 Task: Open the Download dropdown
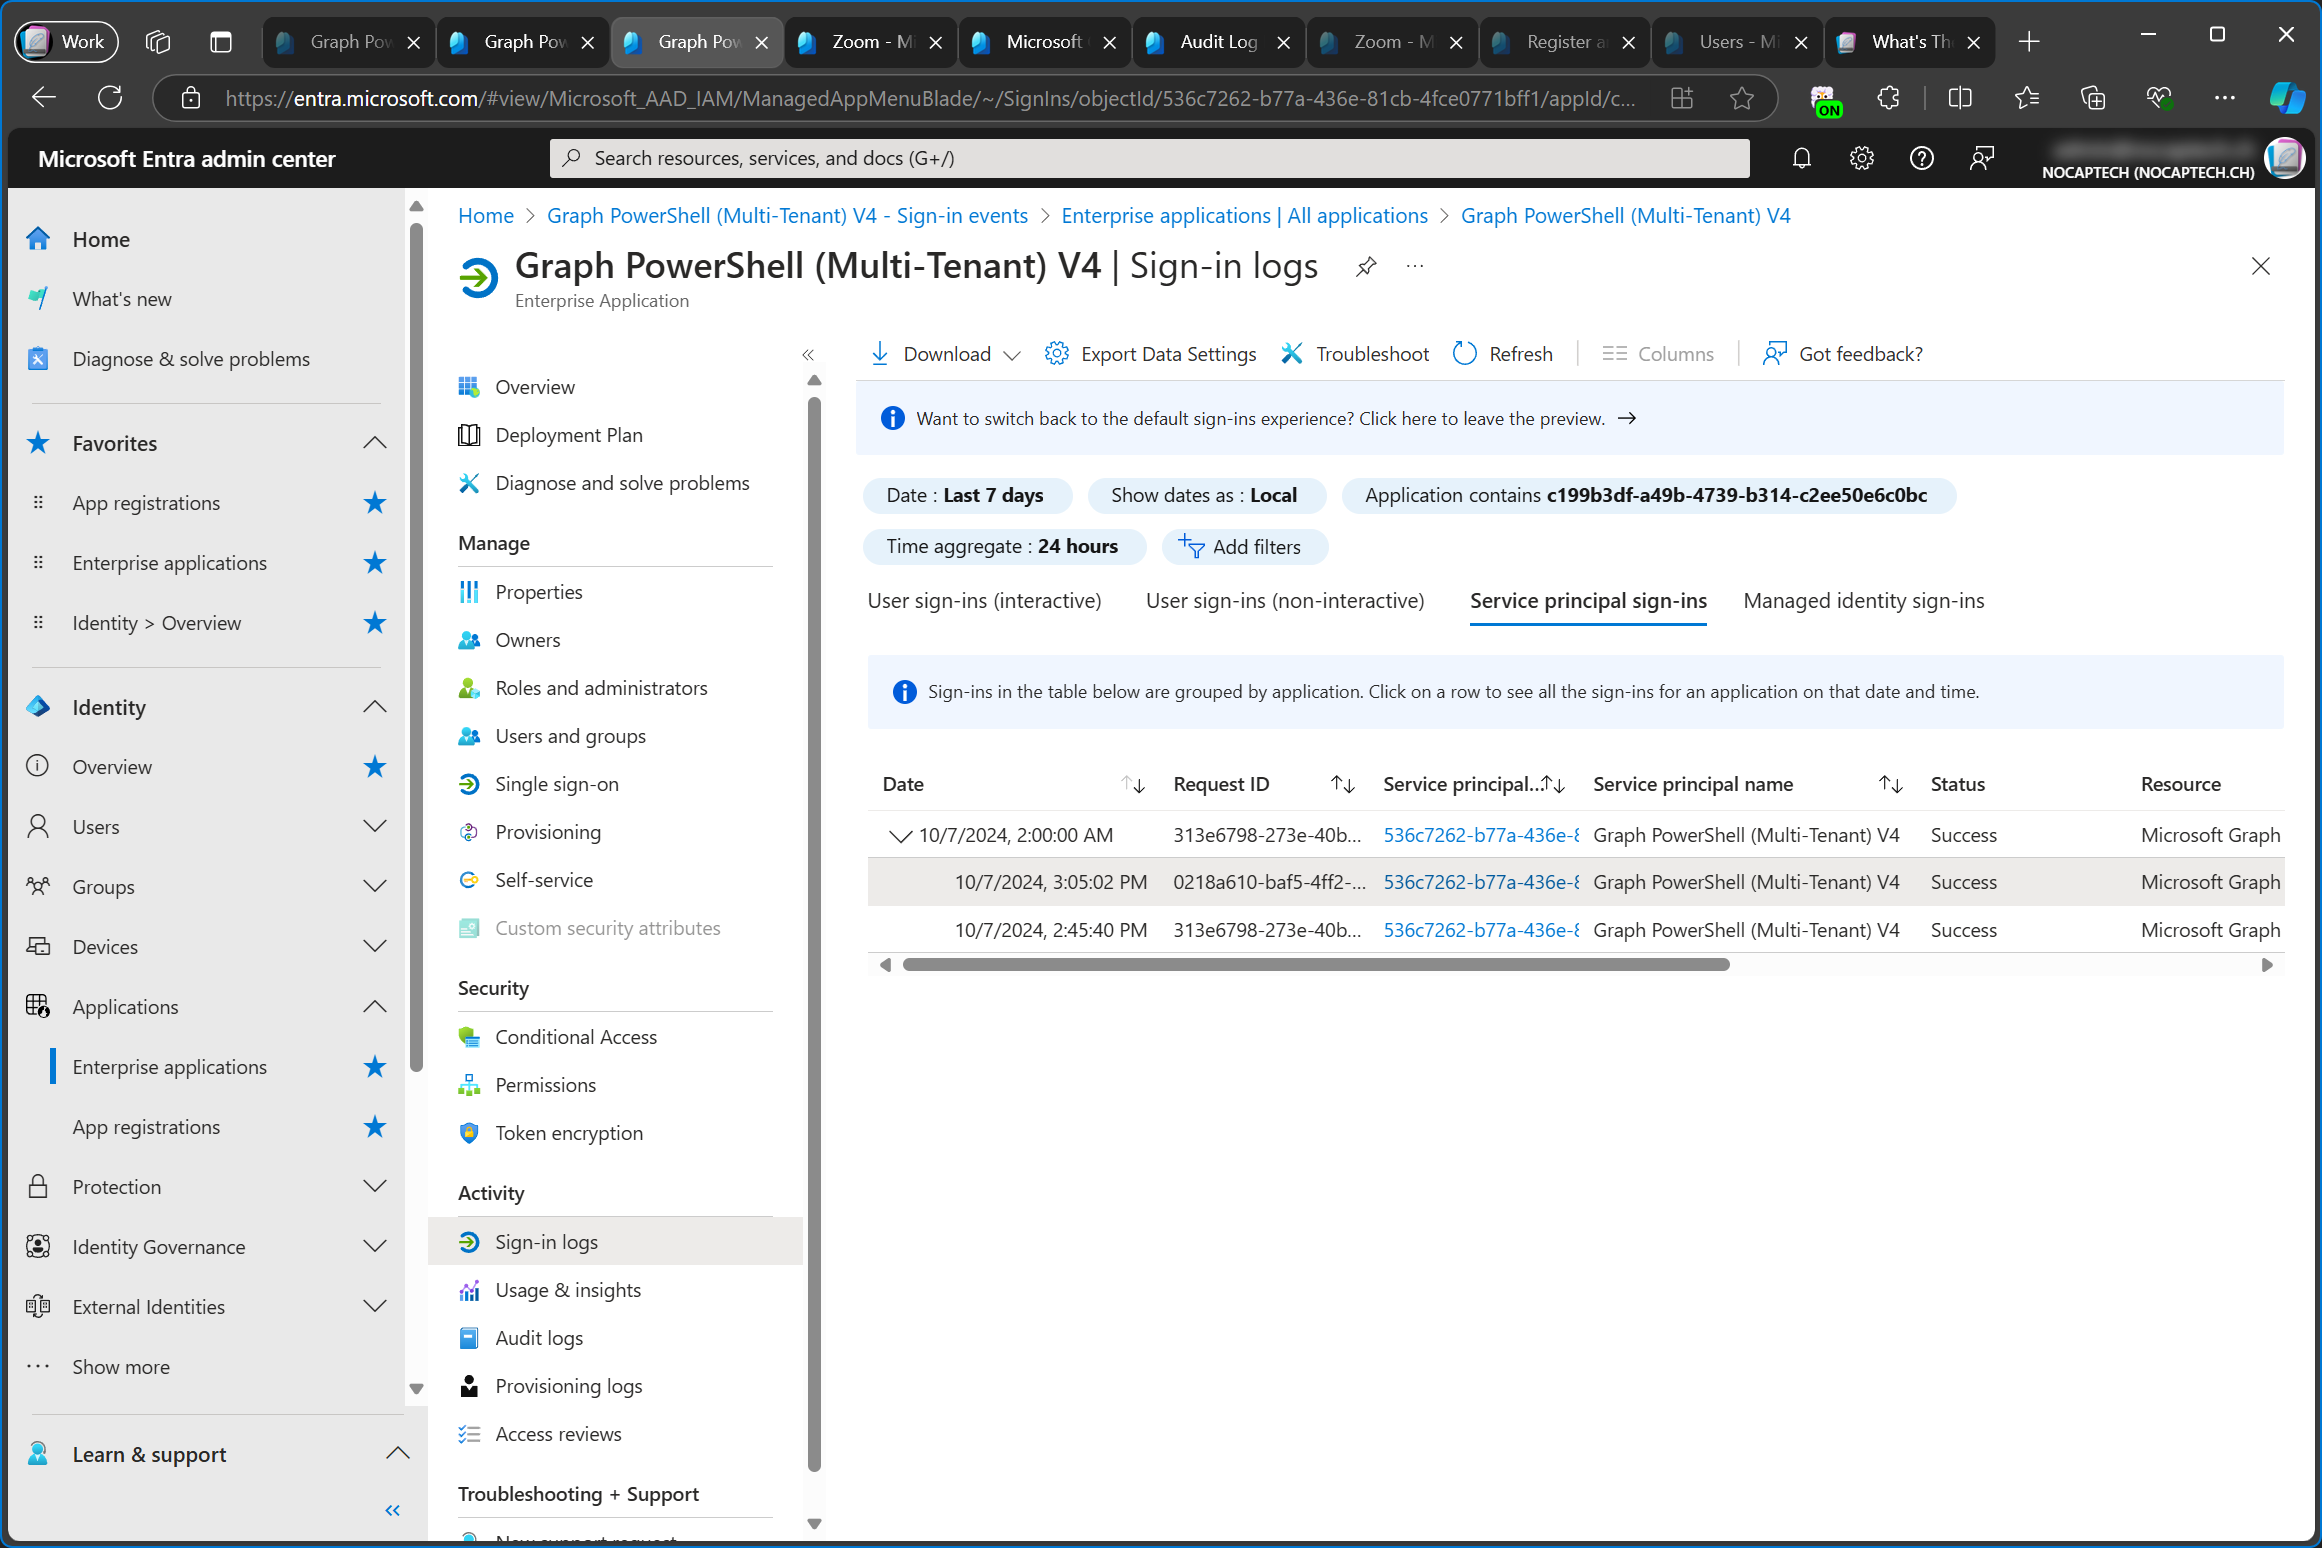tap(945, 354)
